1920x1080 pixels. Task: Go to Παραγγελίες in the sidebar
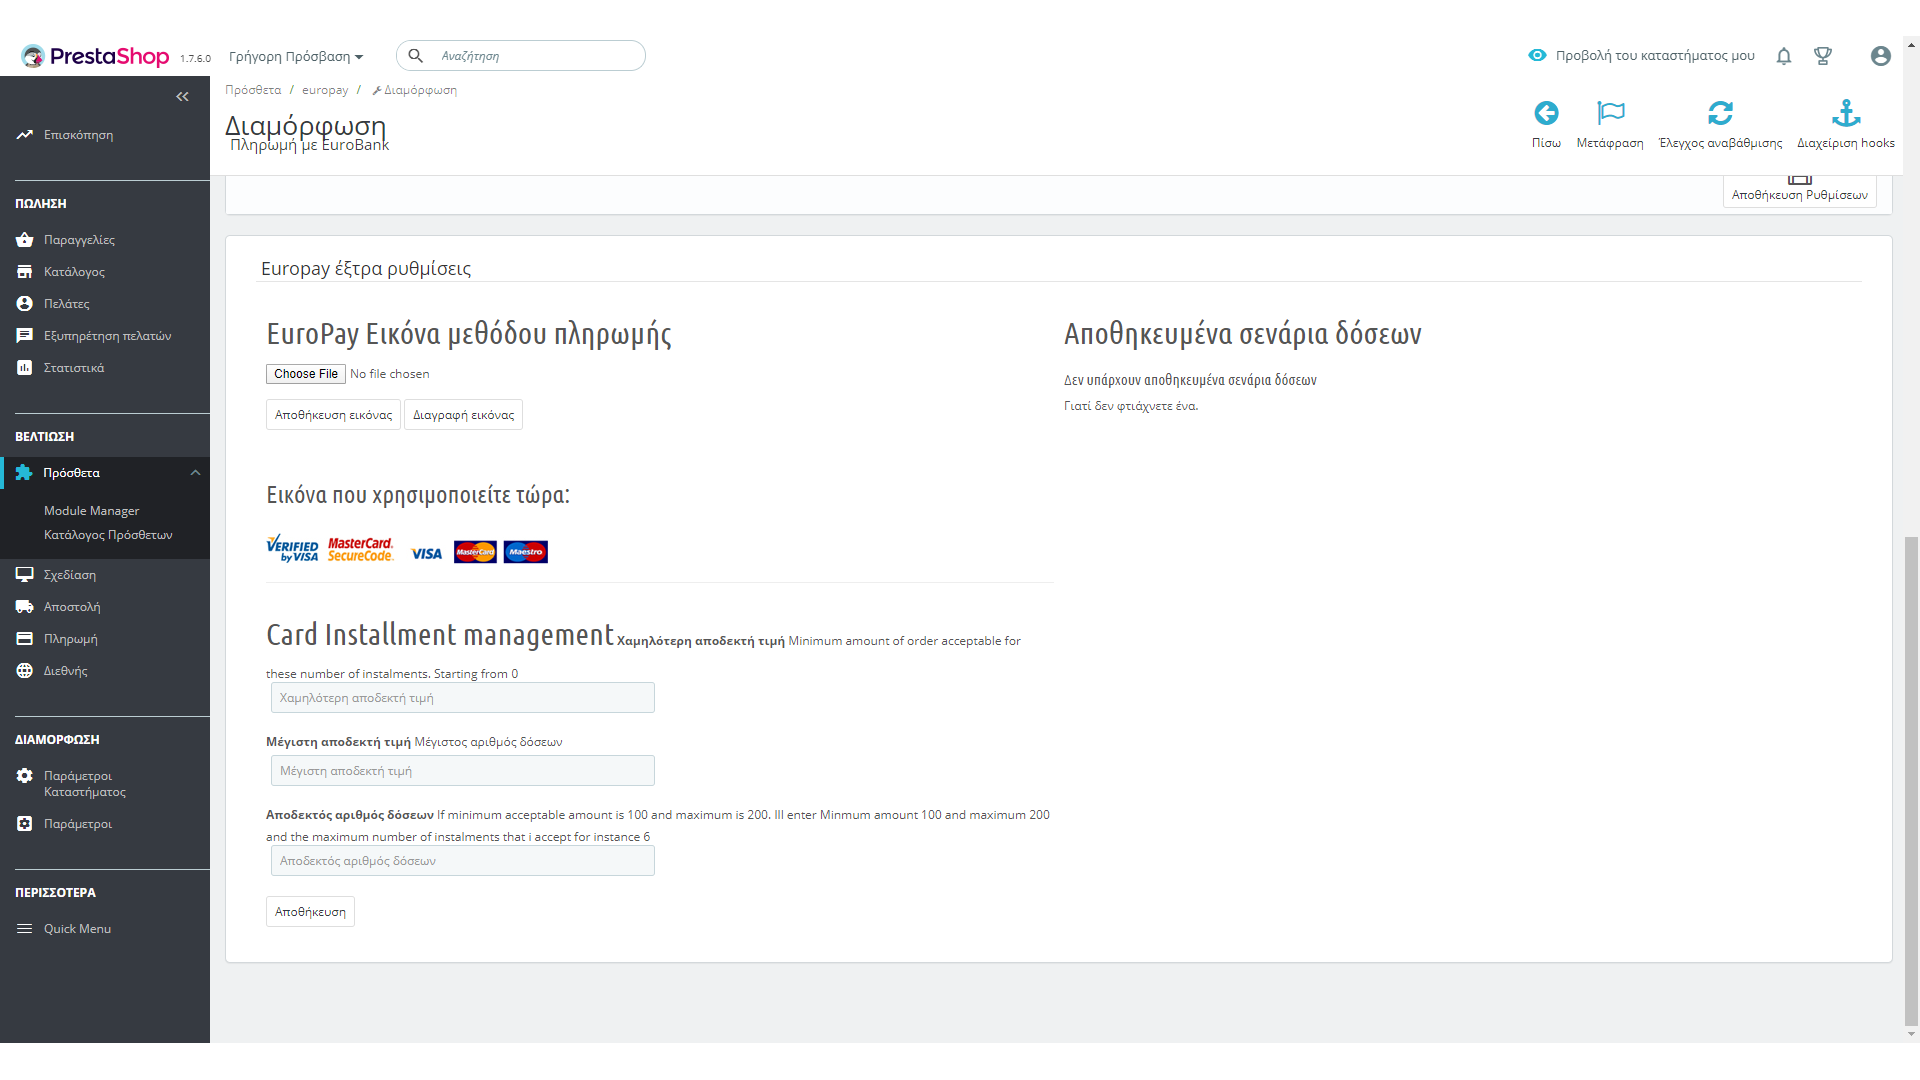pyautogui.click(x=79, y=240)
